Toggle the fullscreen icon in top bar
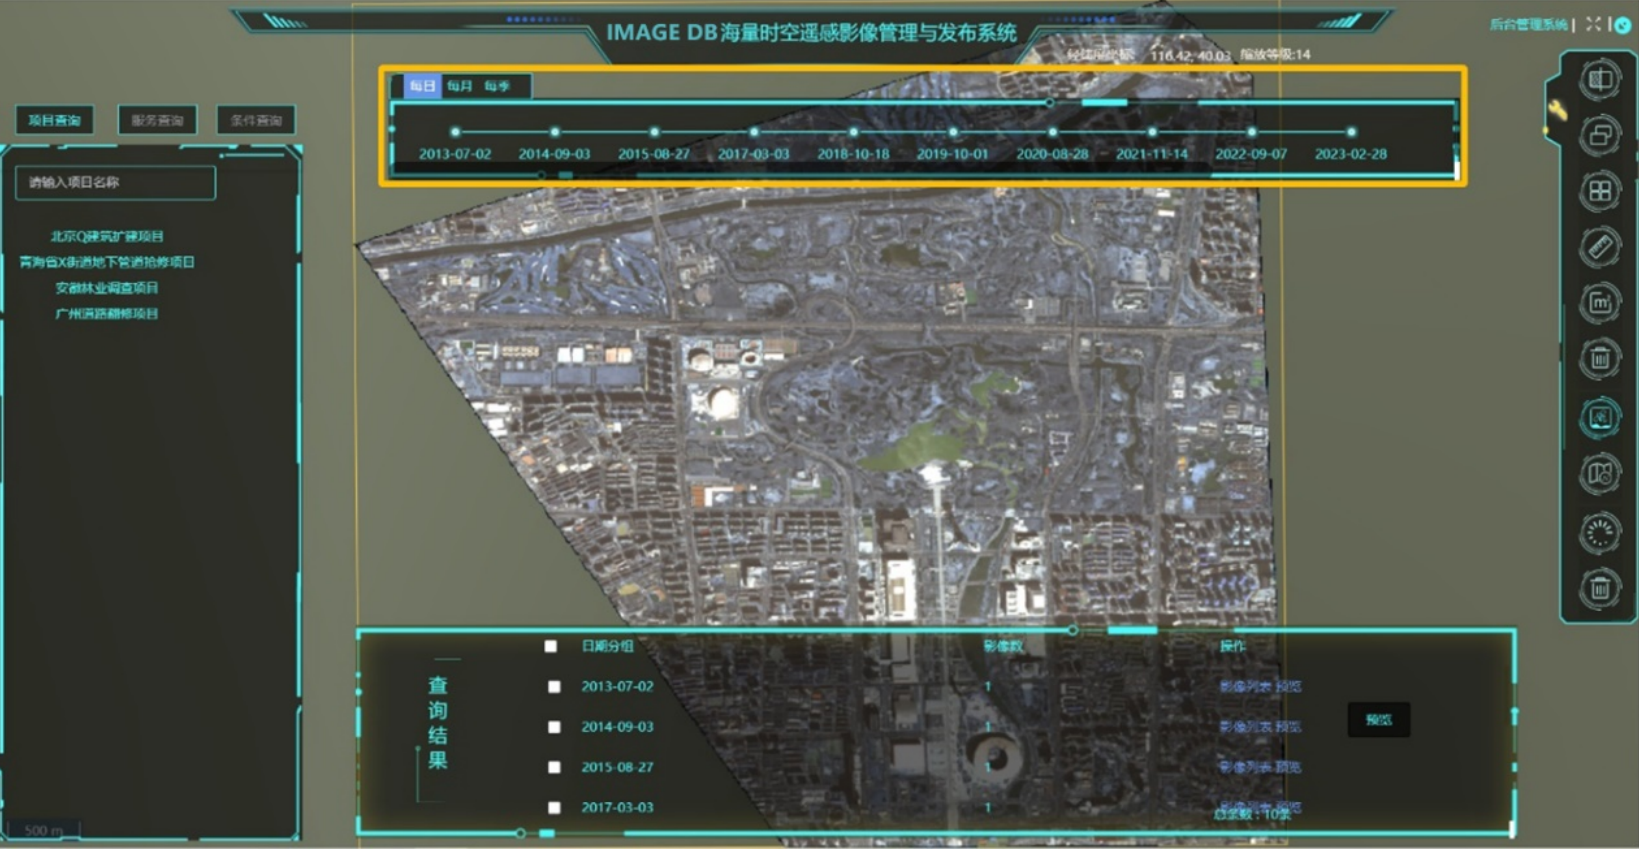Image resolution: width=1639 pixels, height=849 pixels. tap(1593, 24)
